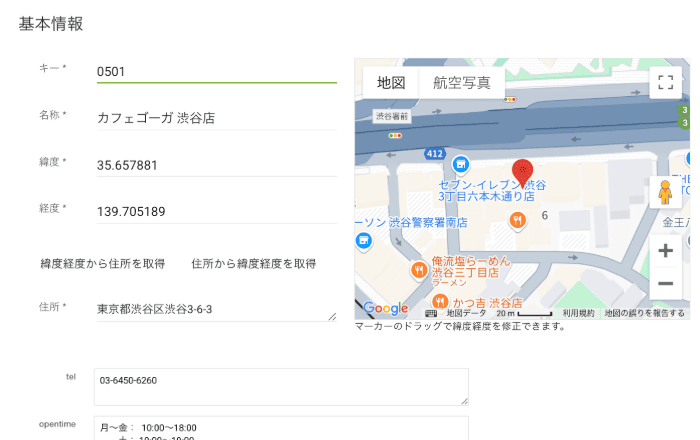Zoom out on the map

point(665,283)
